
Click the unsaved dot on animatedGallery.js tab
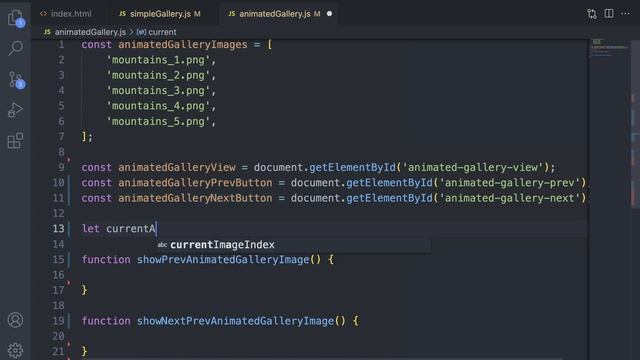click(329, 14)
